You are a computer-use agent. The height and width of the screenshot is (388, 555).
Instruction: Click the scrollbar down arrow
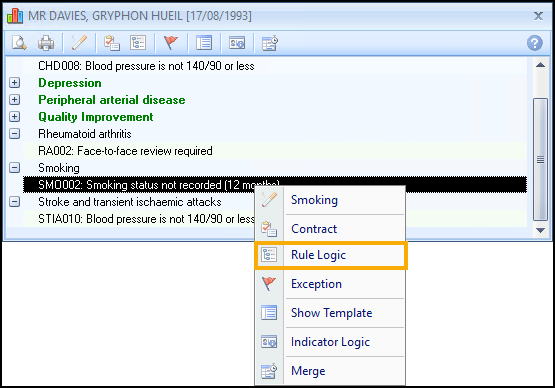[x=540, y=230]
